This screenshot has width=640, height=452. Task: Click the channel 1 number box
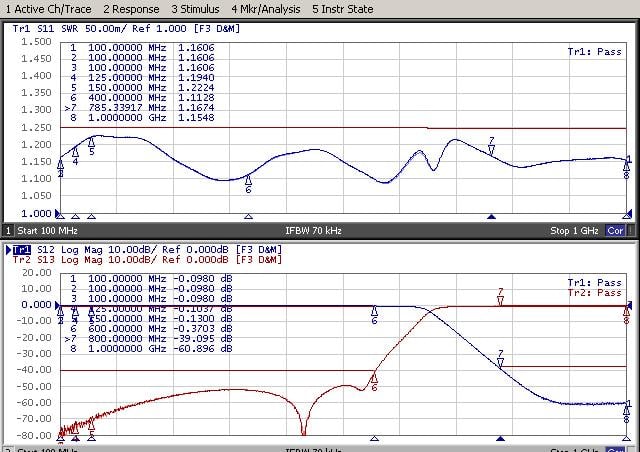(x=8, y=231)
